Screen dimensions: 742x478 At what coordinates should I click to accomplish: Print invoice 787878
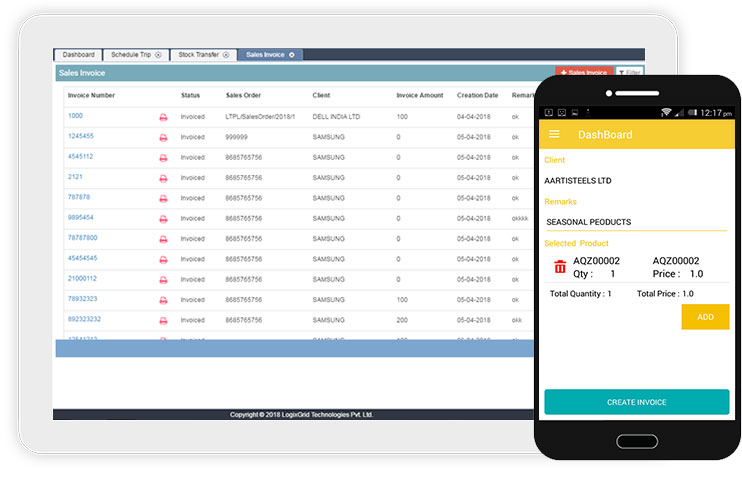[163, 199]
